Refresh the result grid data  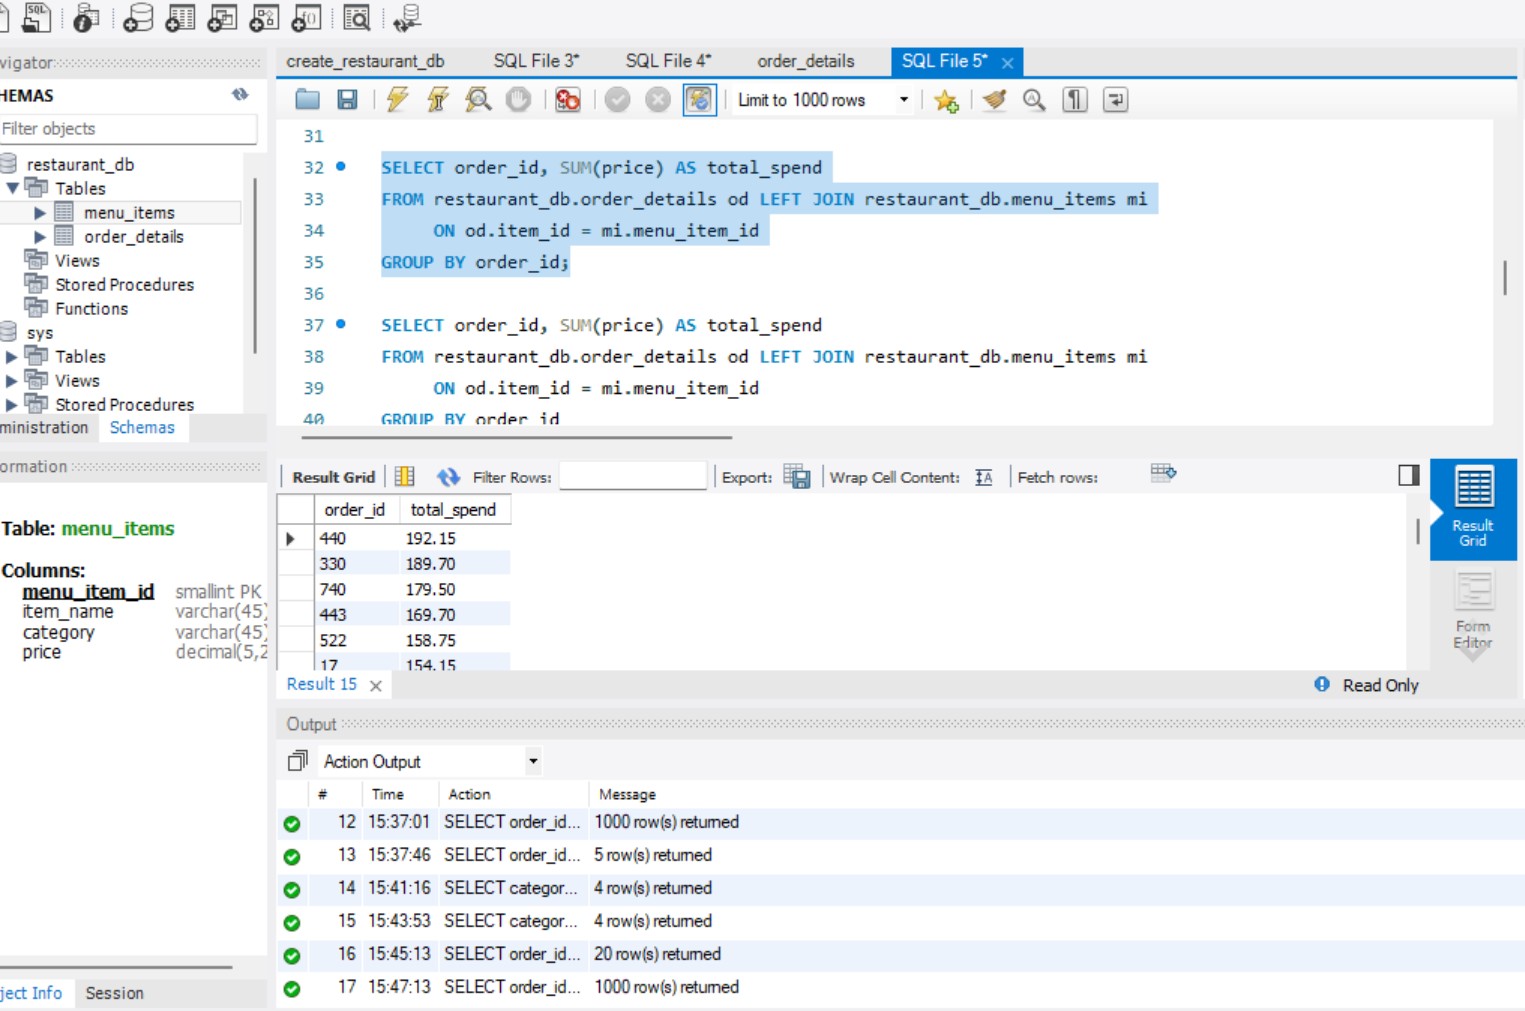(x=448, y=477)
